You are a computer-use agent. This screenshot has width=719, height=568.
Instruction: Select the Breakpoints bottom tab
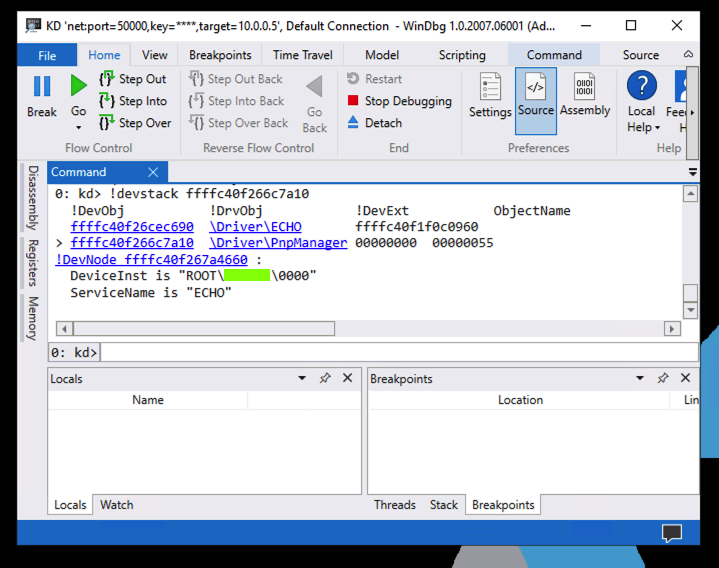point(503,505)
